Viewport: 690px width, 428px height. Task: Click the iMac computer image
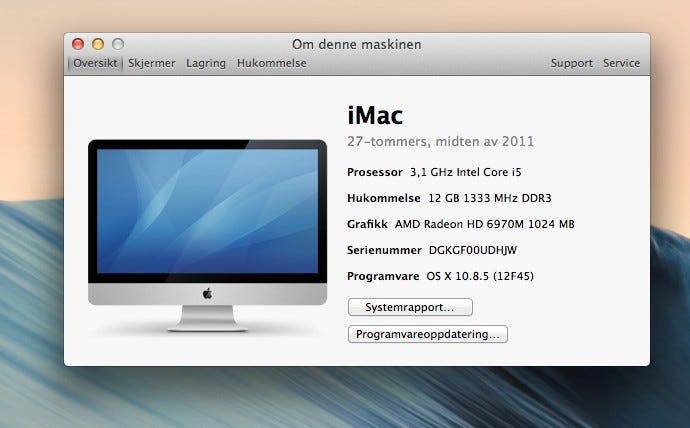click(207, 235)
